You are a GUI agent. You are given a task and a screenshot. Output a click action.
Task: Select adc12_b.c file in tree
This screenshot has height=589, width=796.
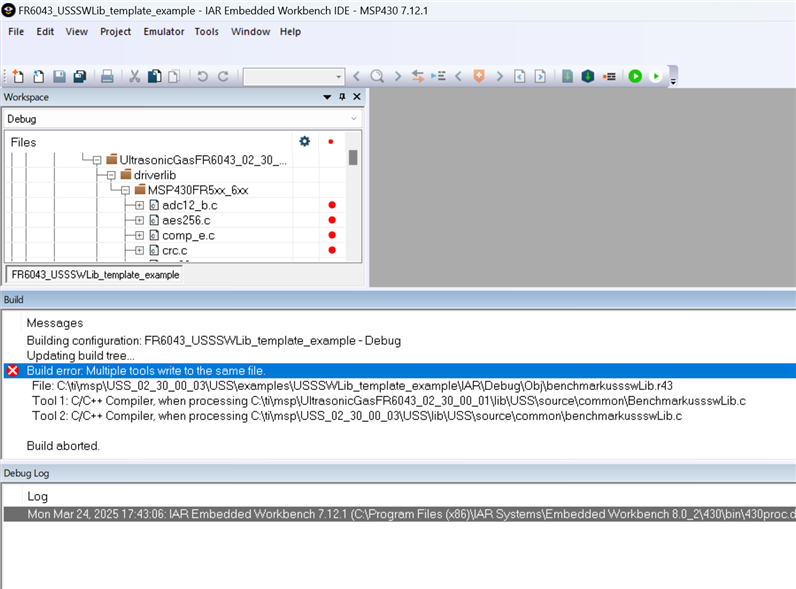[x=189, y=205]
